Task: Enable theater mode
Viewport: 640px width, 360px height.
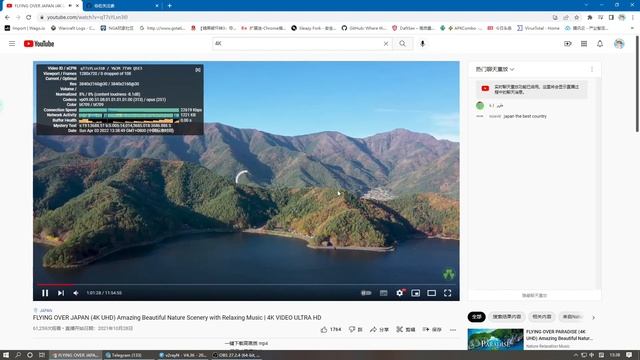Action: (431, 293)
